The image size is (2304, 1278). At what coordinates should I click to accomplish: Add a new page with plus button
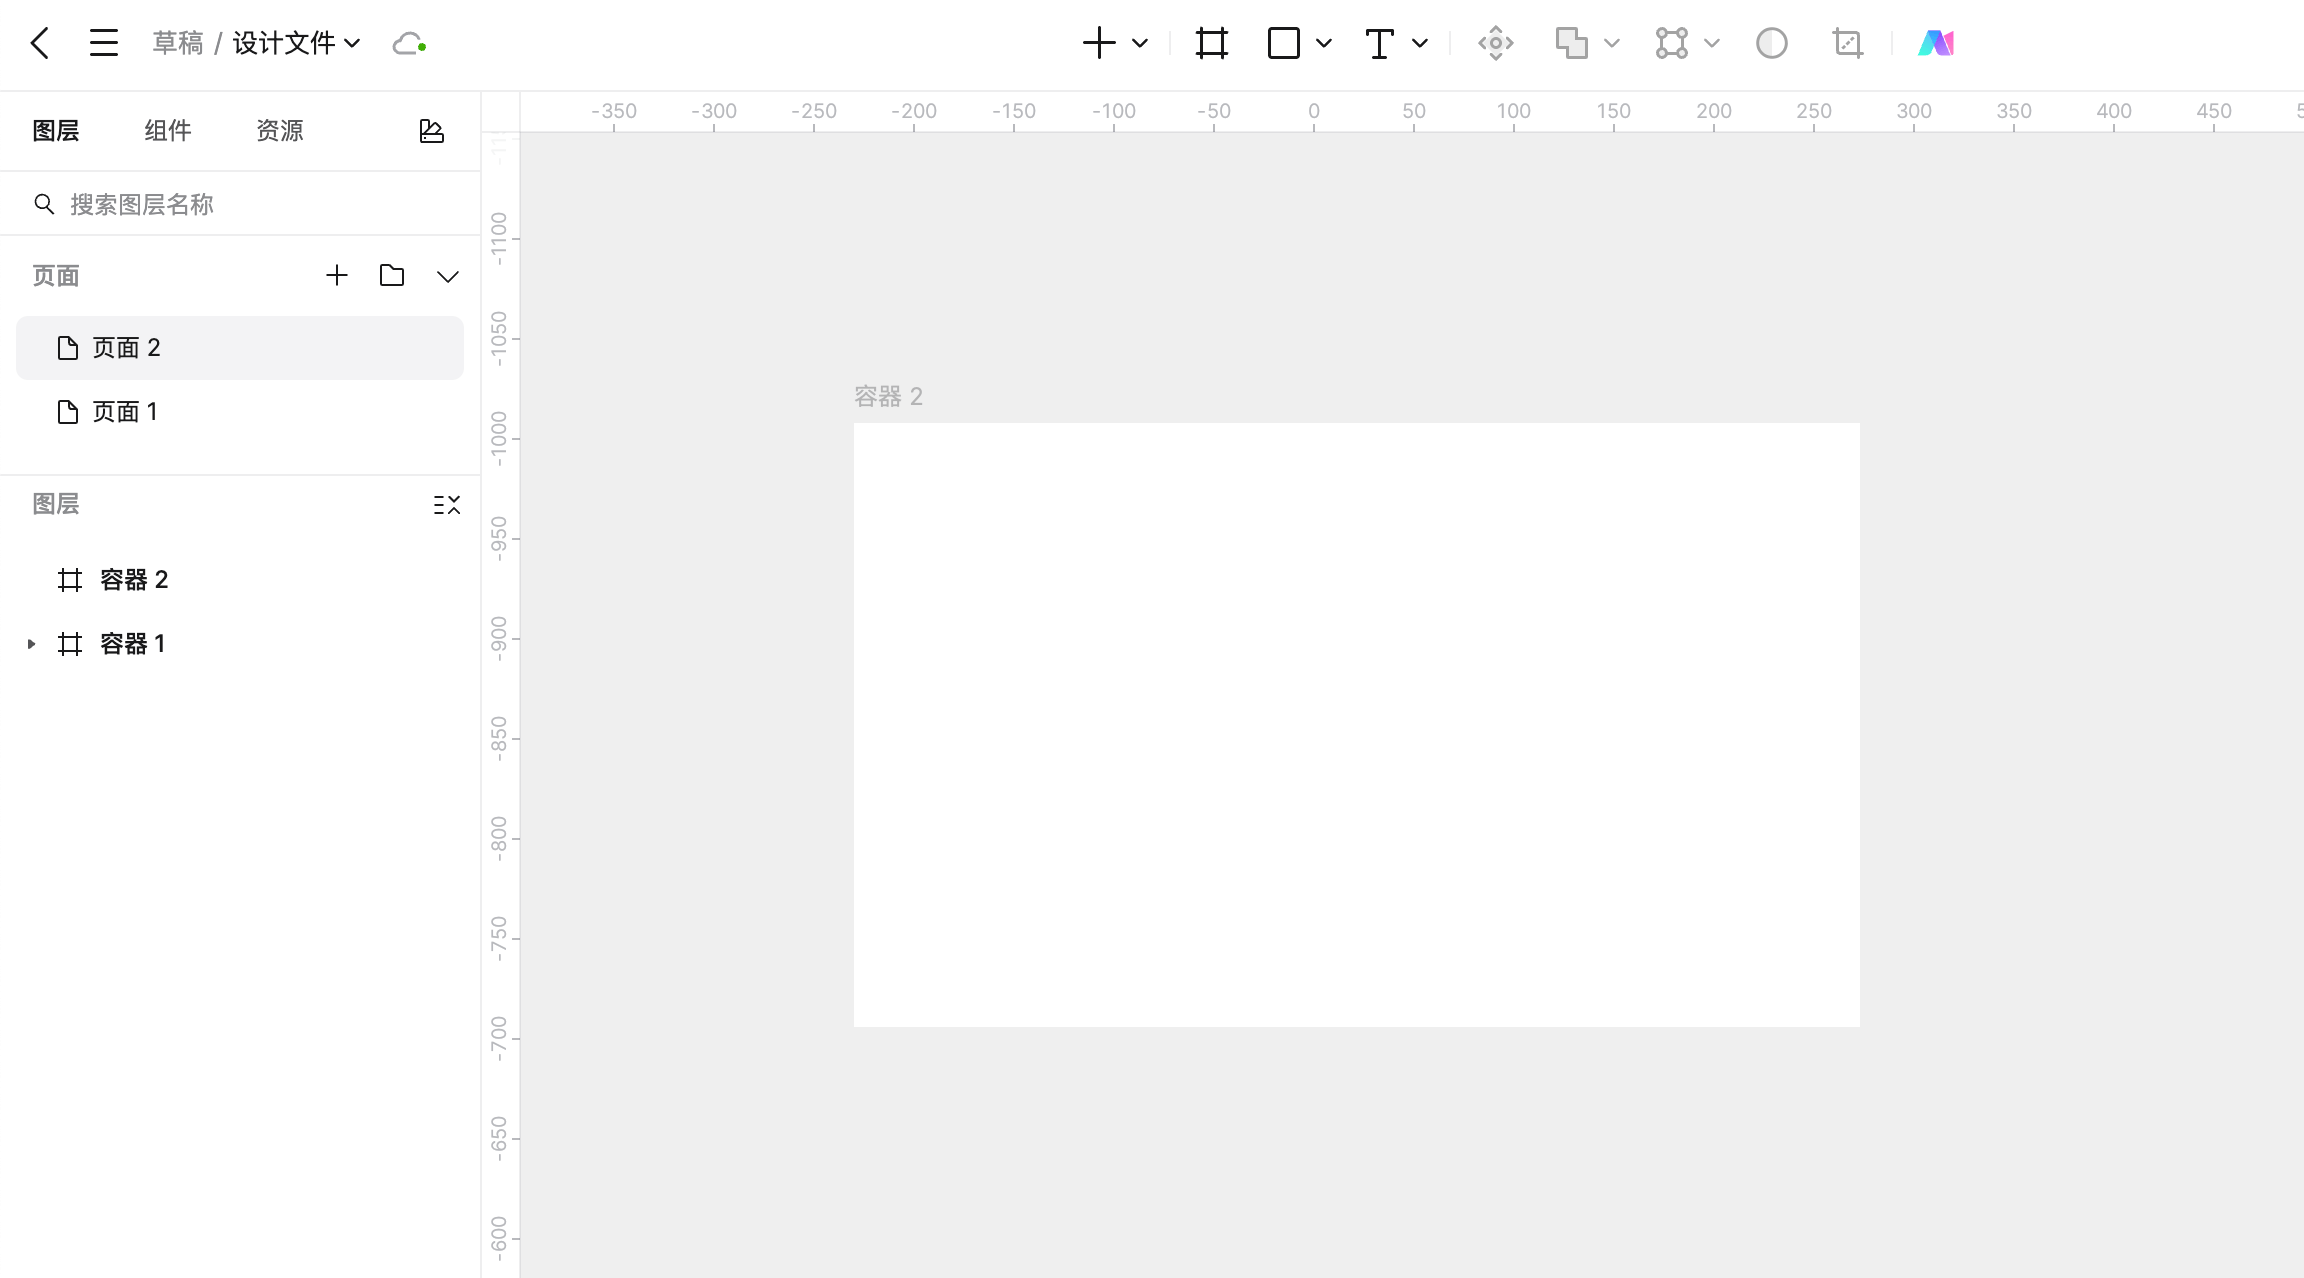tap(337, 276)
